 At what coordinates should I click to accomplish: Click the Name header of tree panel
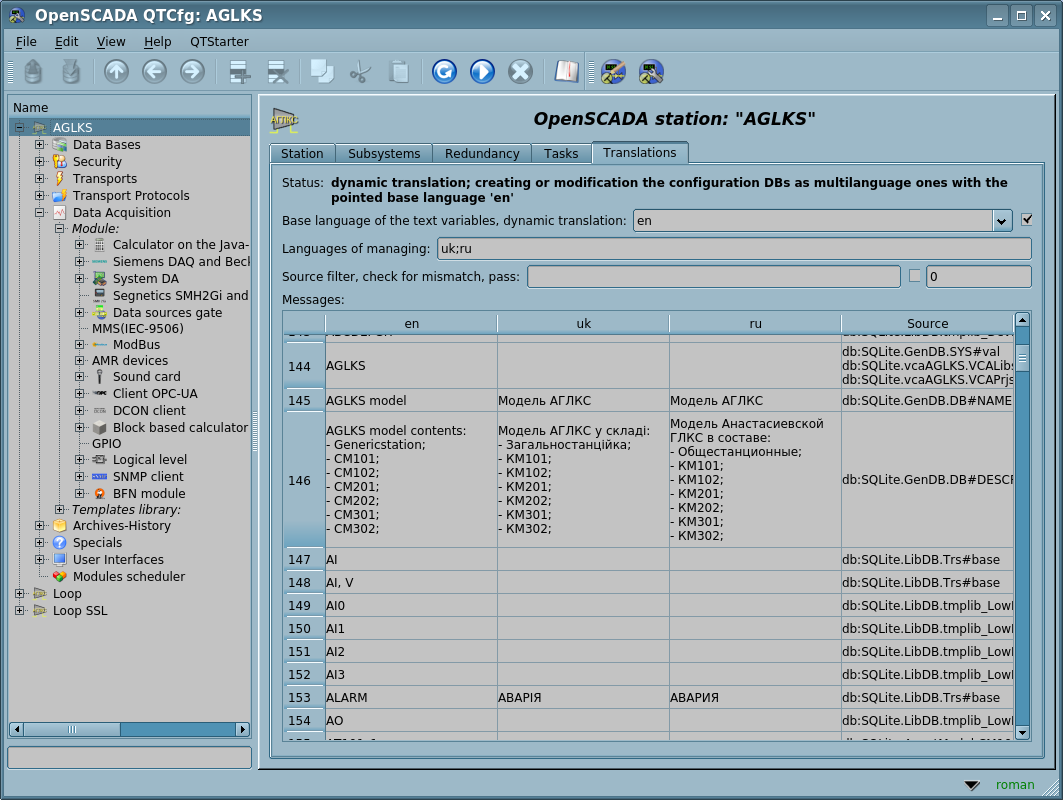129,107
